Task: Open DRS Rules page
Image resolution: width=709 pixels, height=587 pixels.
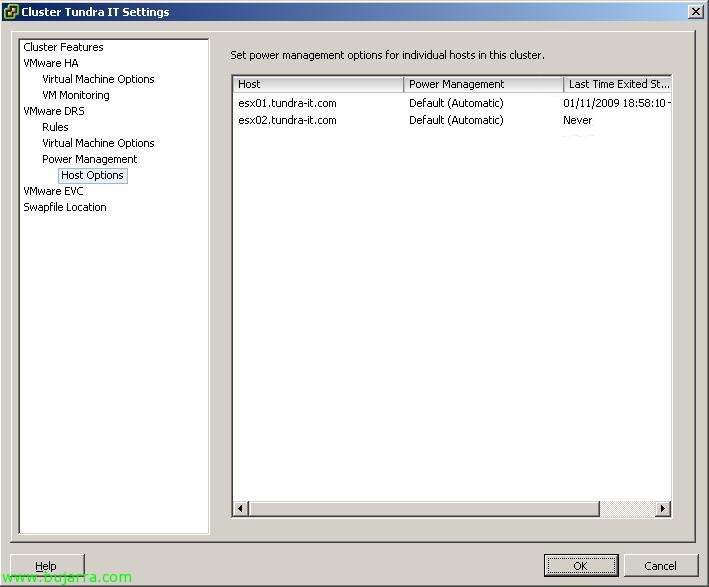Action: pyautogui.click(x=55, y=127)
